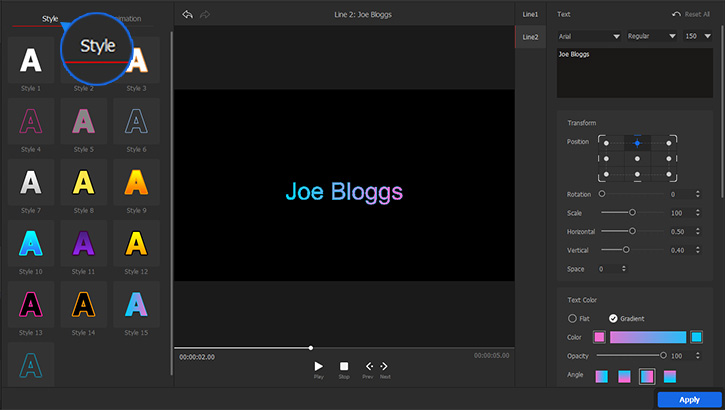The height and width of the screenshot is (410, 725).
Task: Click the undo arrow icon
Action: [188, 15]
